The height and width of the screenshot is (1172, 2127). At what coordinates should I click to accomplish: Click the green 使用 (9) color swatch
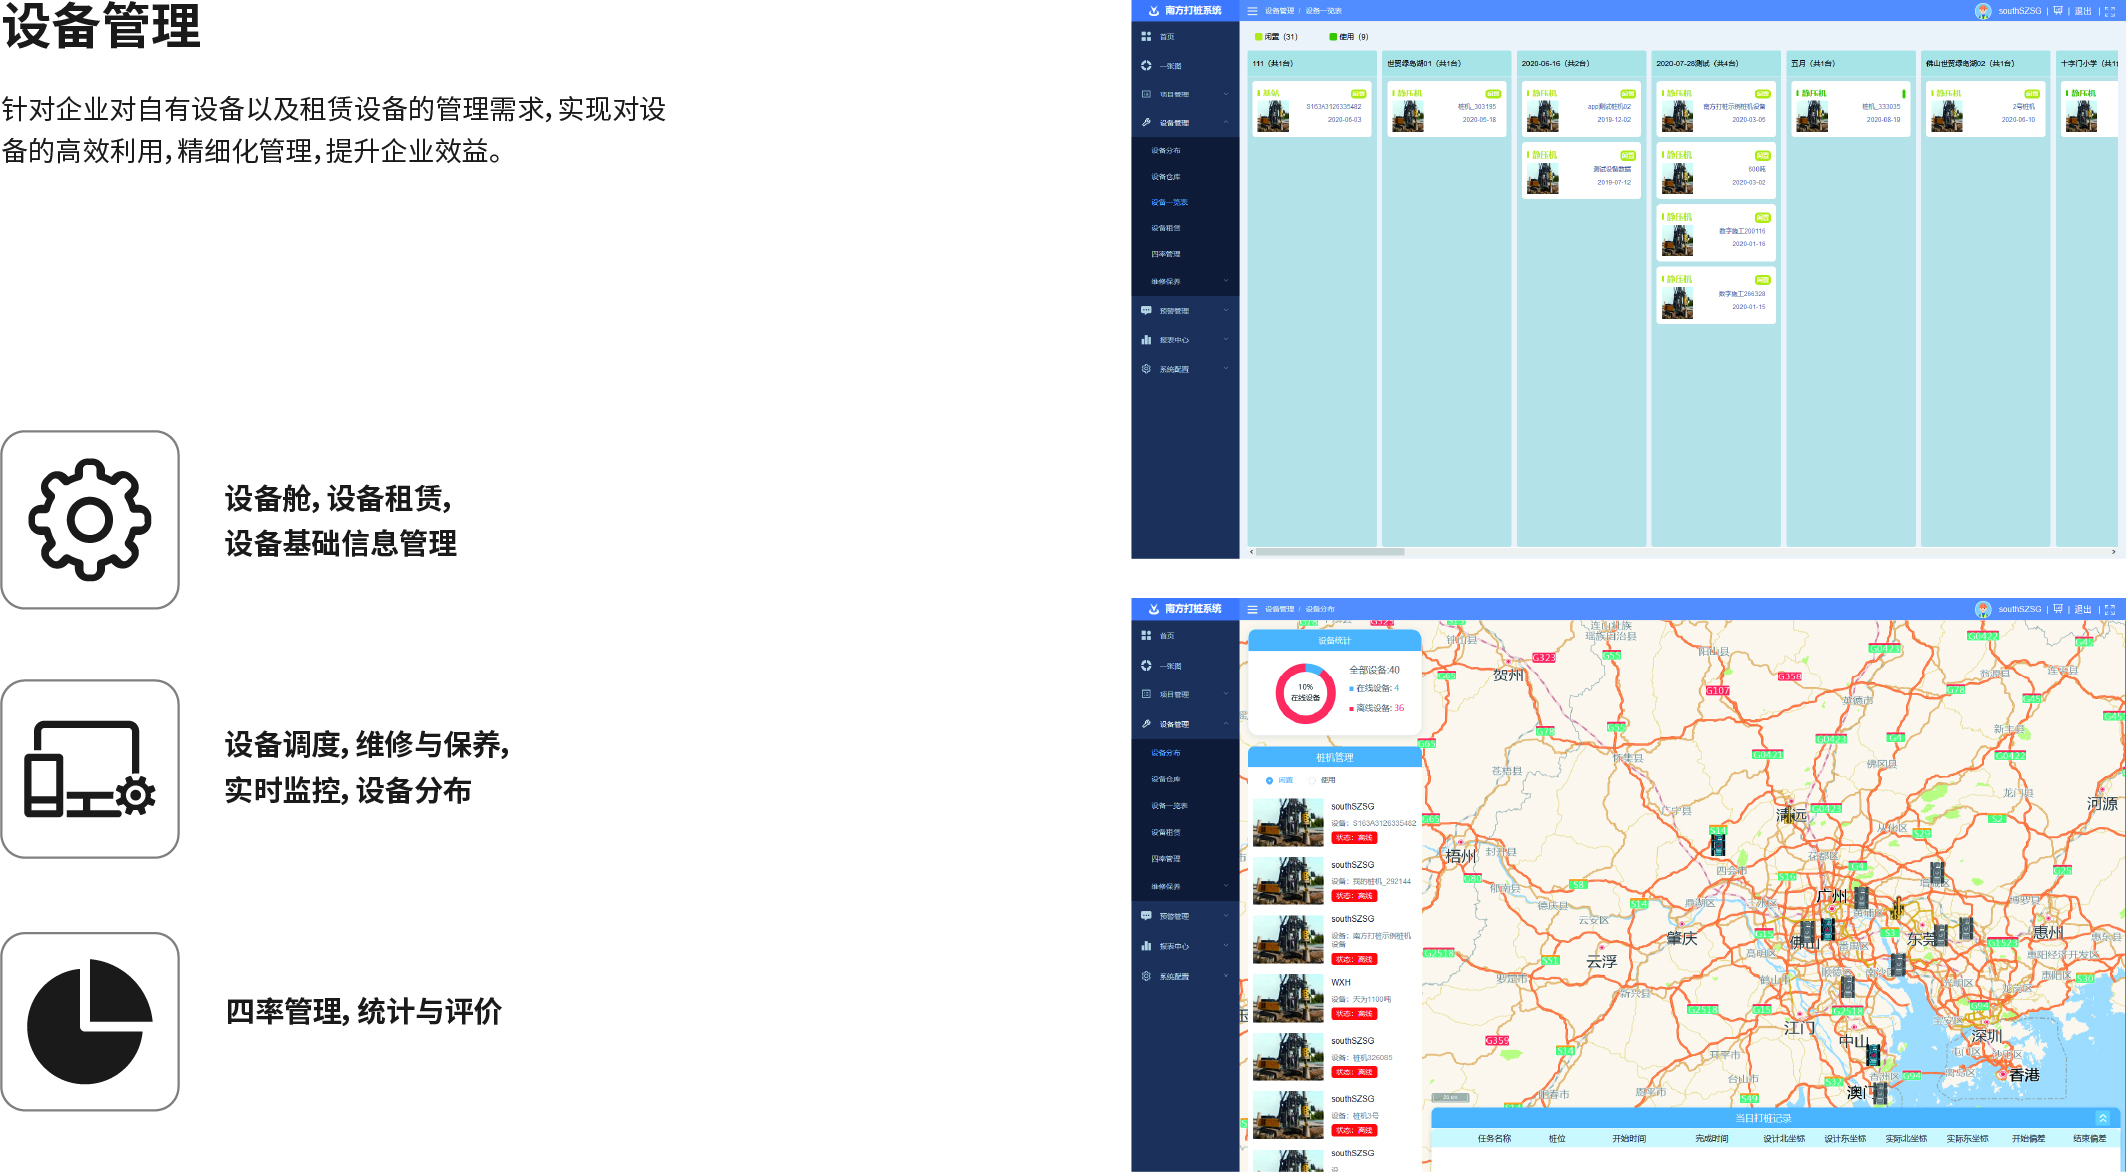(x=1333, y=37)
